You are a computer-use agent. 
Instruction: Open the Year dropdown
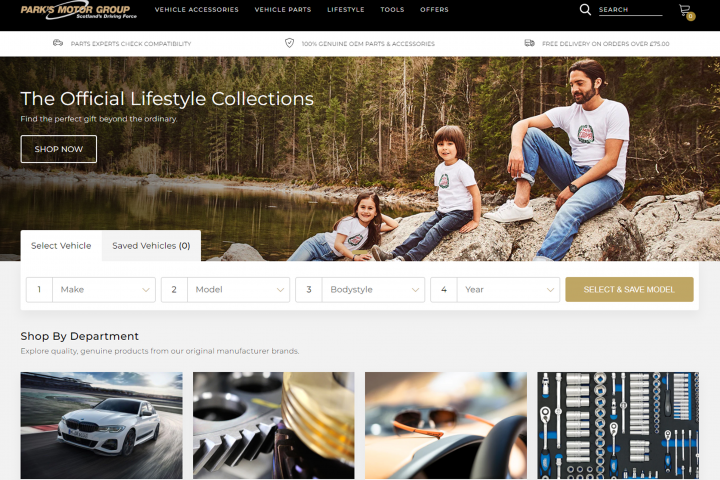tap(495, 289)
